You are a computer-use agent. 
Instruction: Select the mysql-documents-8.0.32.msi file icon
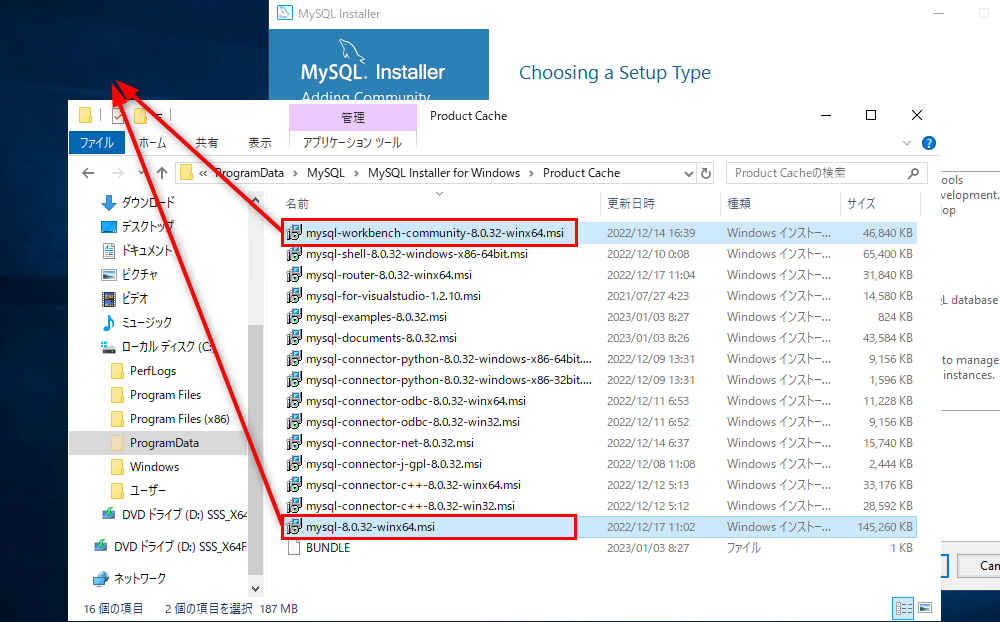point(294,338)
